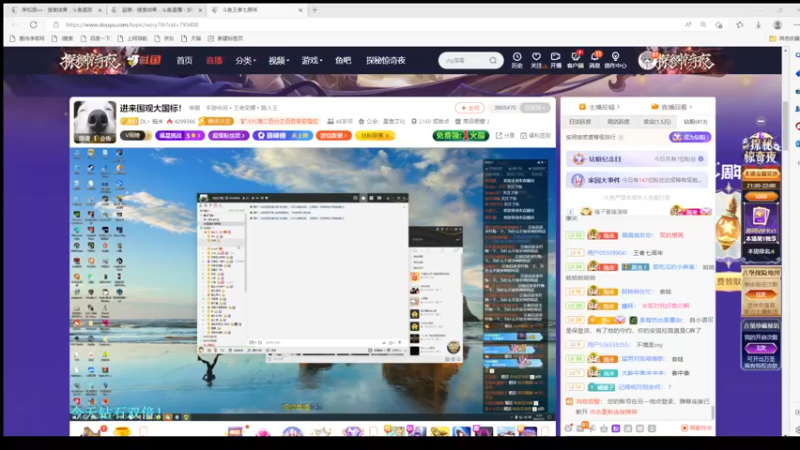Open 鱼吧 in navigation
The height and width of the screenshot is (450, 800).
[343, 60]
